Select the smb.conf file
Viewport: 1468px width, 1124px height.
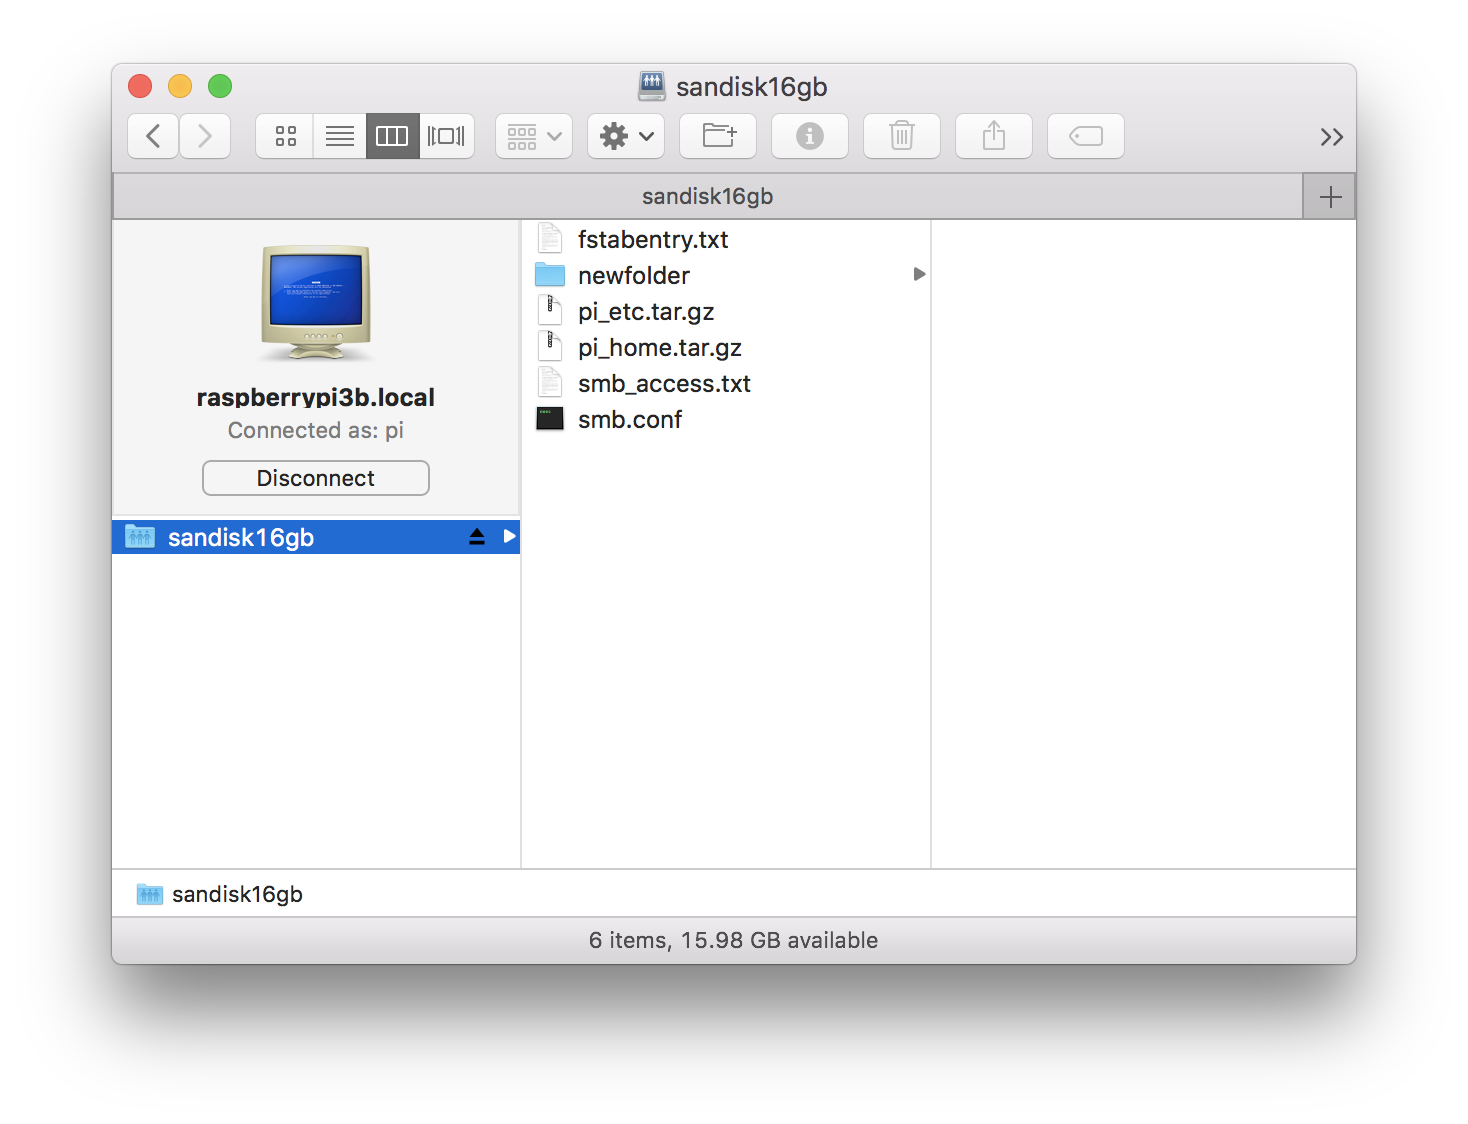(x=630, y=419)
